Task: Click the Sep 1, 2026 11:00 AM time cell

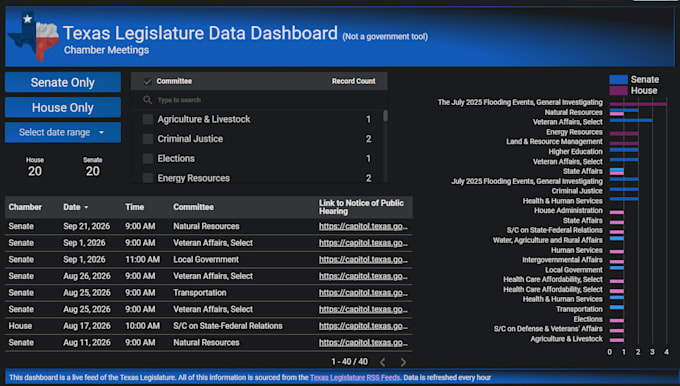Action: [x=142, y=259]
